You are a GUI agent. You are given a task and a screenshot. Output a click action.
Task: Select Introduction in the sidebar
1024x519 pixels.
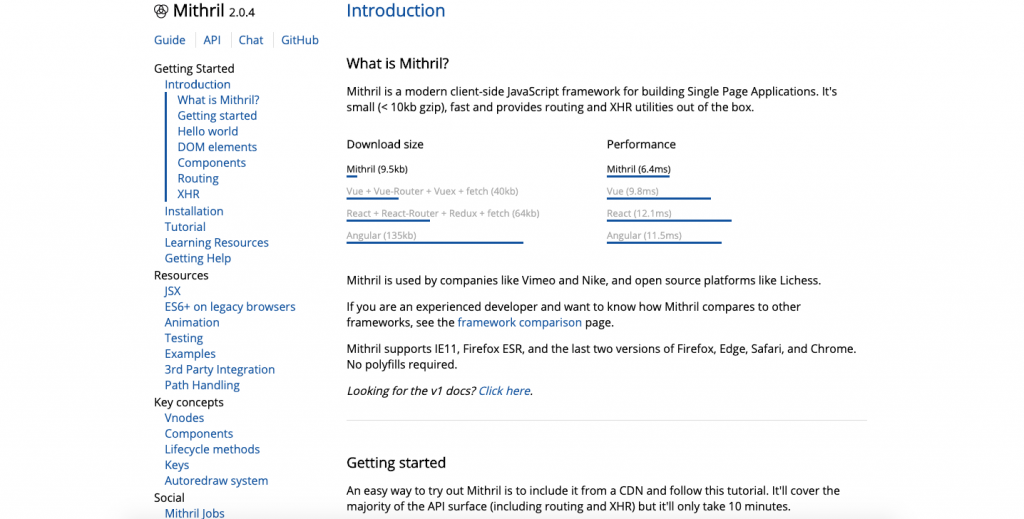point(197,84)
